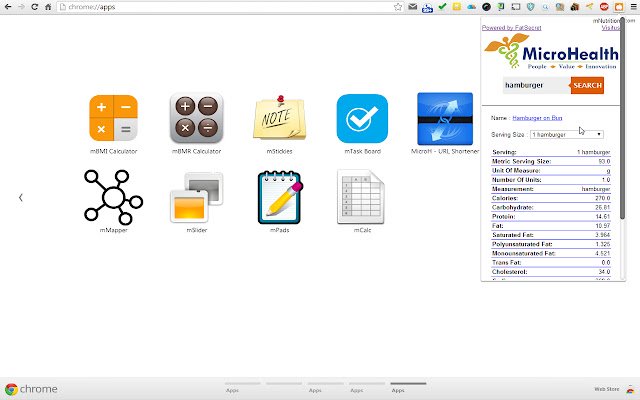The image size is (640, 400).
Task: Open the mStickies note app
Action: [x=280, y=118]
